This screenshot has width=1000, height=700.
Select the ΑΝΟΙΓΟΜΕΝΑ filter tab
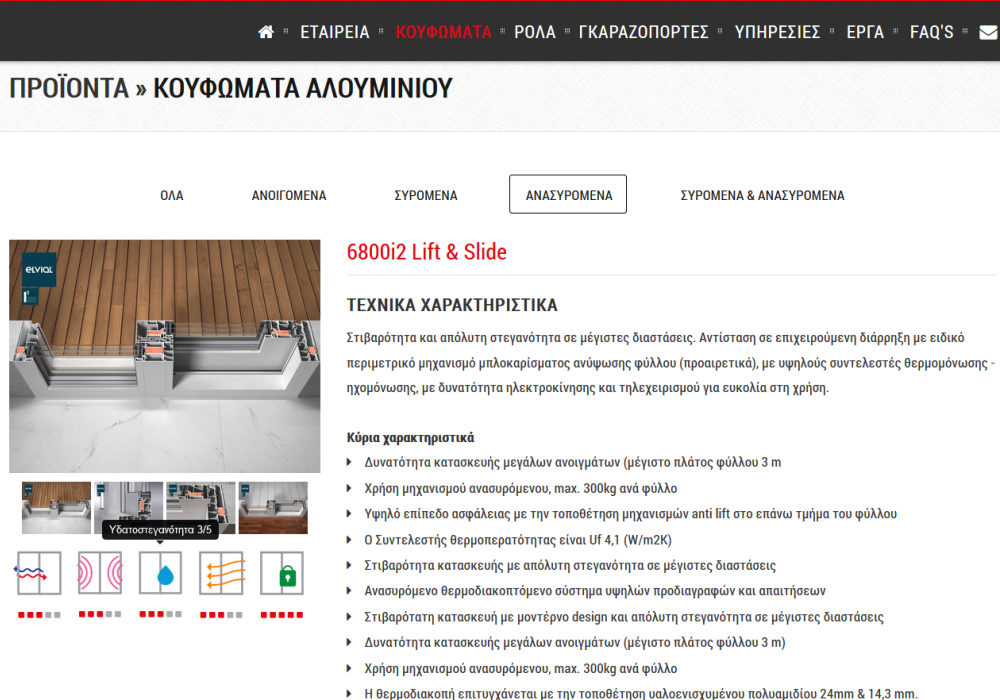pyautogui.click(x=289, y=195)
